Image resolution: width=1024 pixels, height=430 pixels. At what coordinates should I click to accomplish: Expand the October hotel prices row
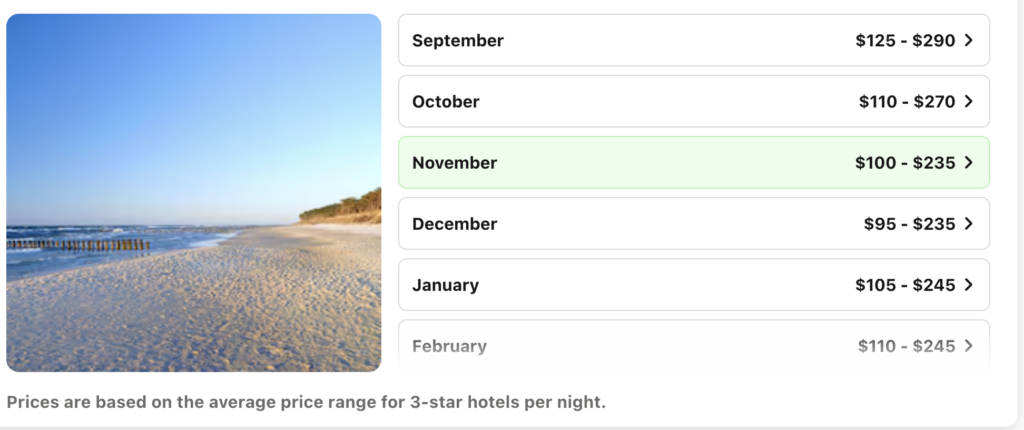point(694,102)
